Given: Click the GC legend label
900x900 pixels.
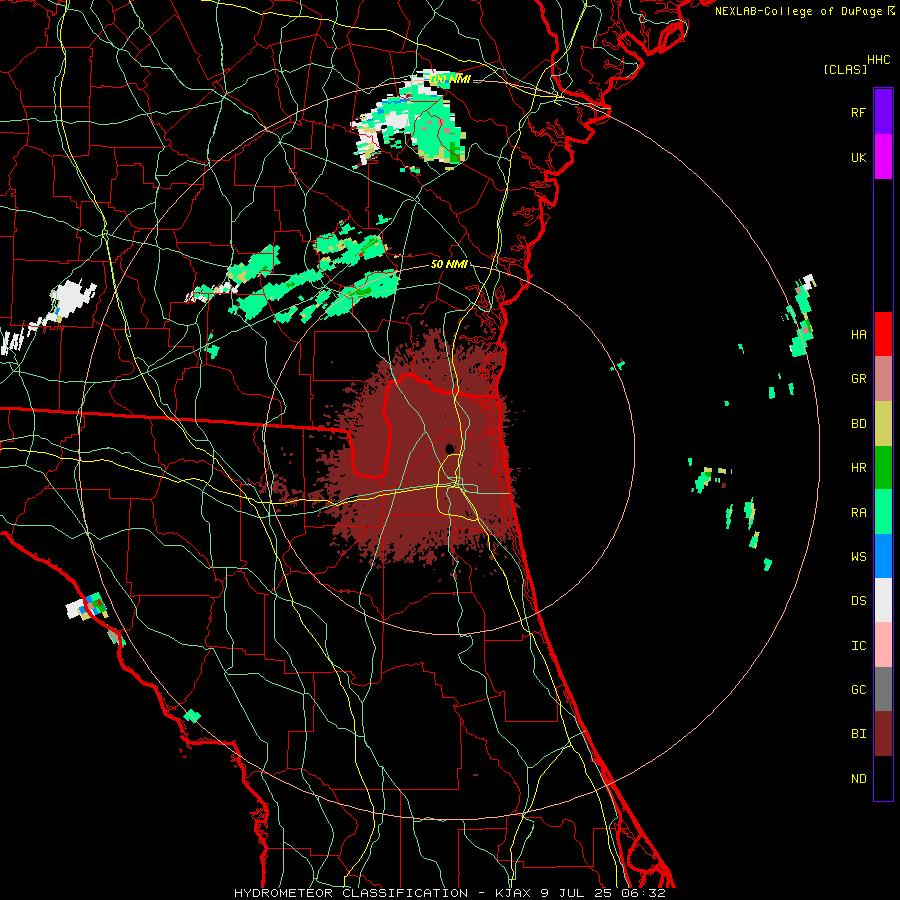Looking at the screenshot, I should (x=858, y=690).
